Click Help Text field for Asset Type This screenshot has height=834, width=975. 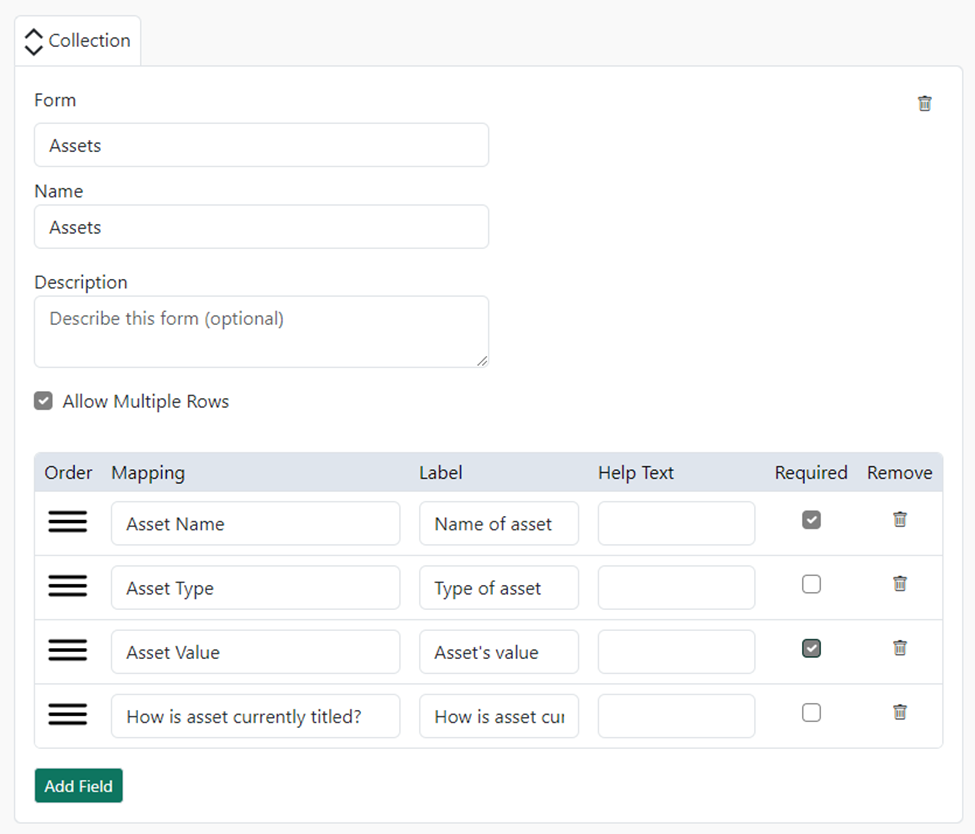click(x=677, y=588)
